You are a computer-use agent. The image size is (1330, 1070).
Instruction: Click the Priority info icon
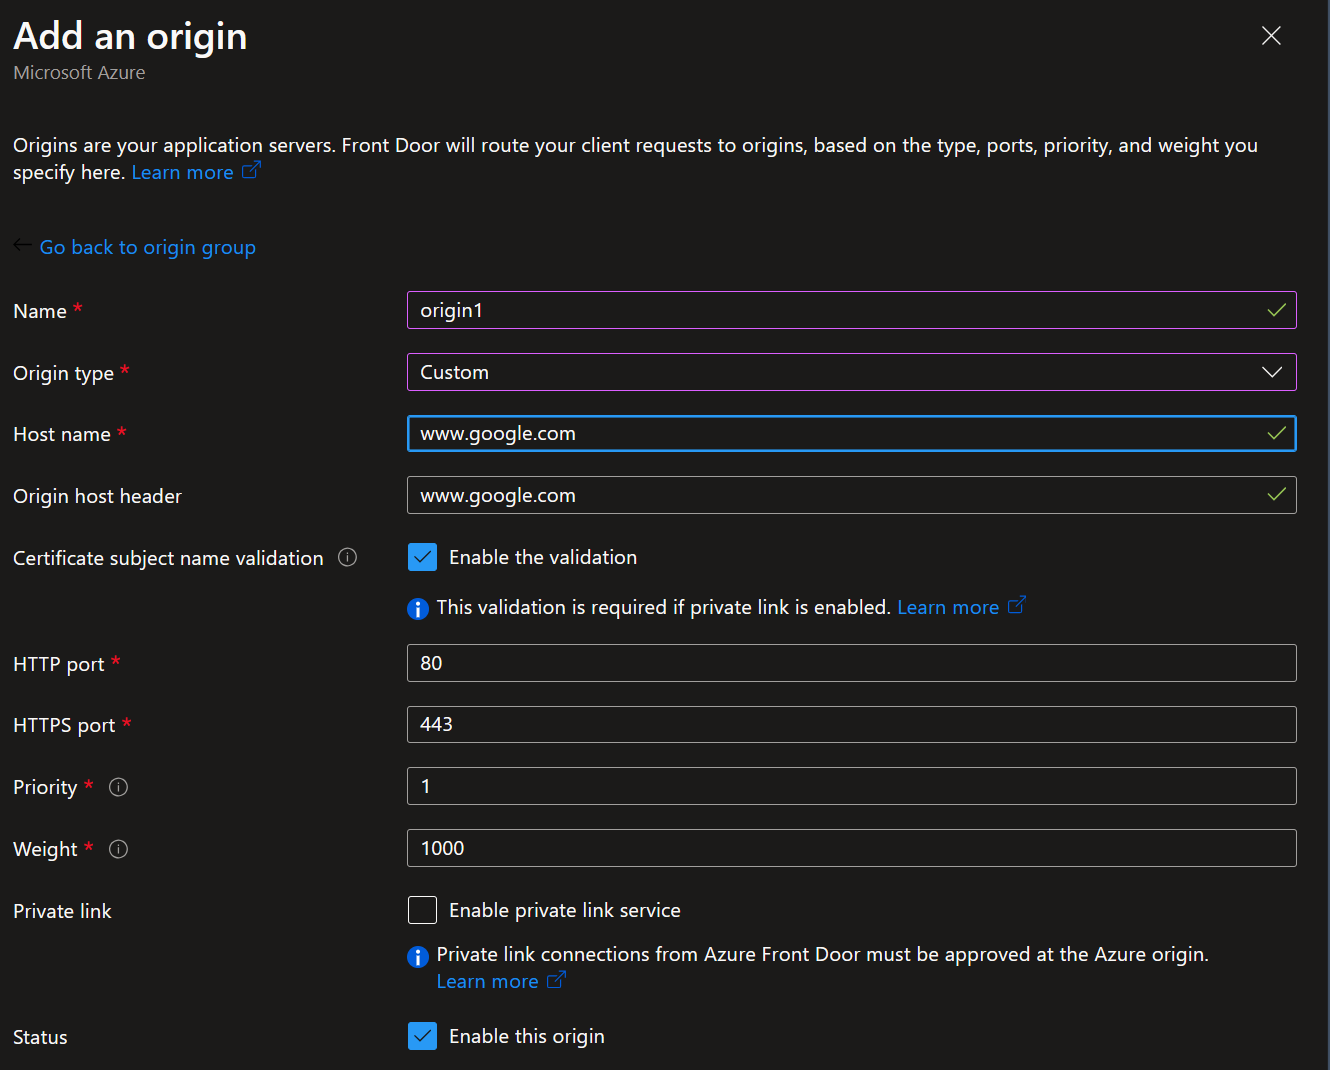point(118,787)
